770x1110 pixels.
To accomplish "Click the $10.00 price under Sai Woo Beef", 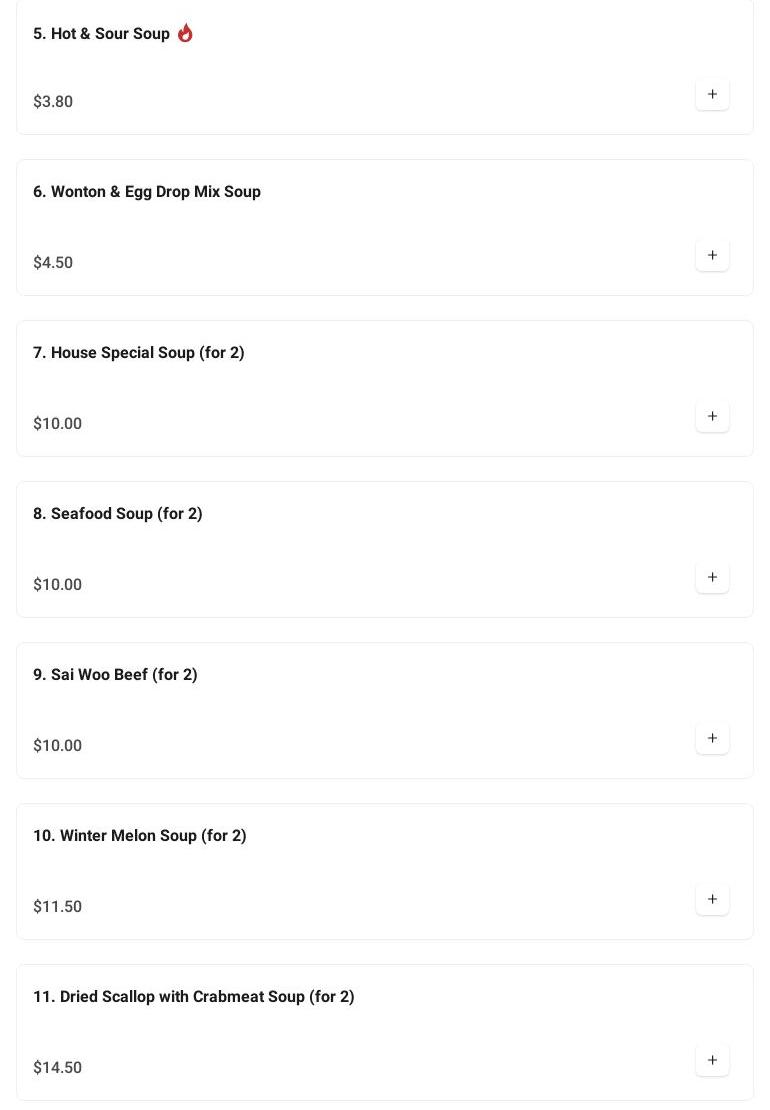I will click(57, 746).
